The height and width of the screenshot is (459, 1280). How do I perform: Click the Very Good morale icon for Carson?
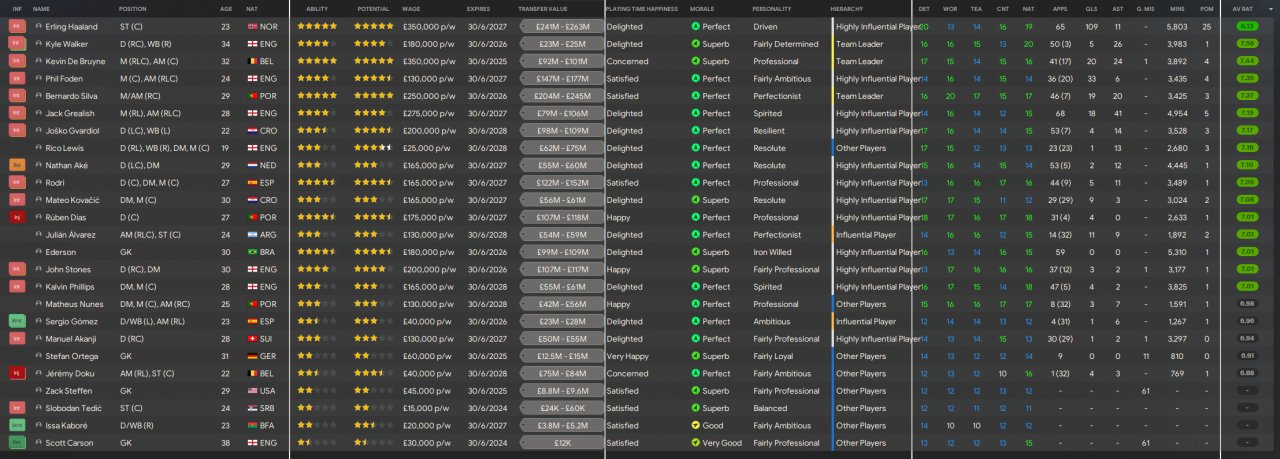click(696, 443)
